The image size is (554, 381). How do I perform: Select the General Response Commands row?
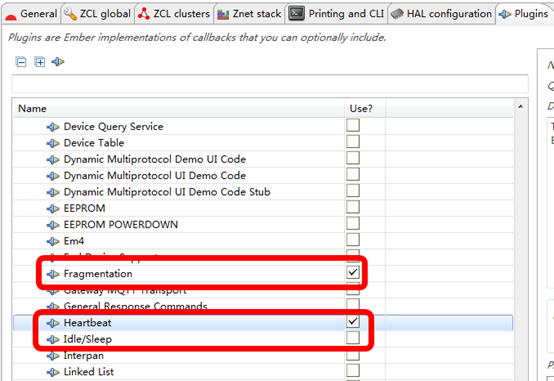click(263, 305)
